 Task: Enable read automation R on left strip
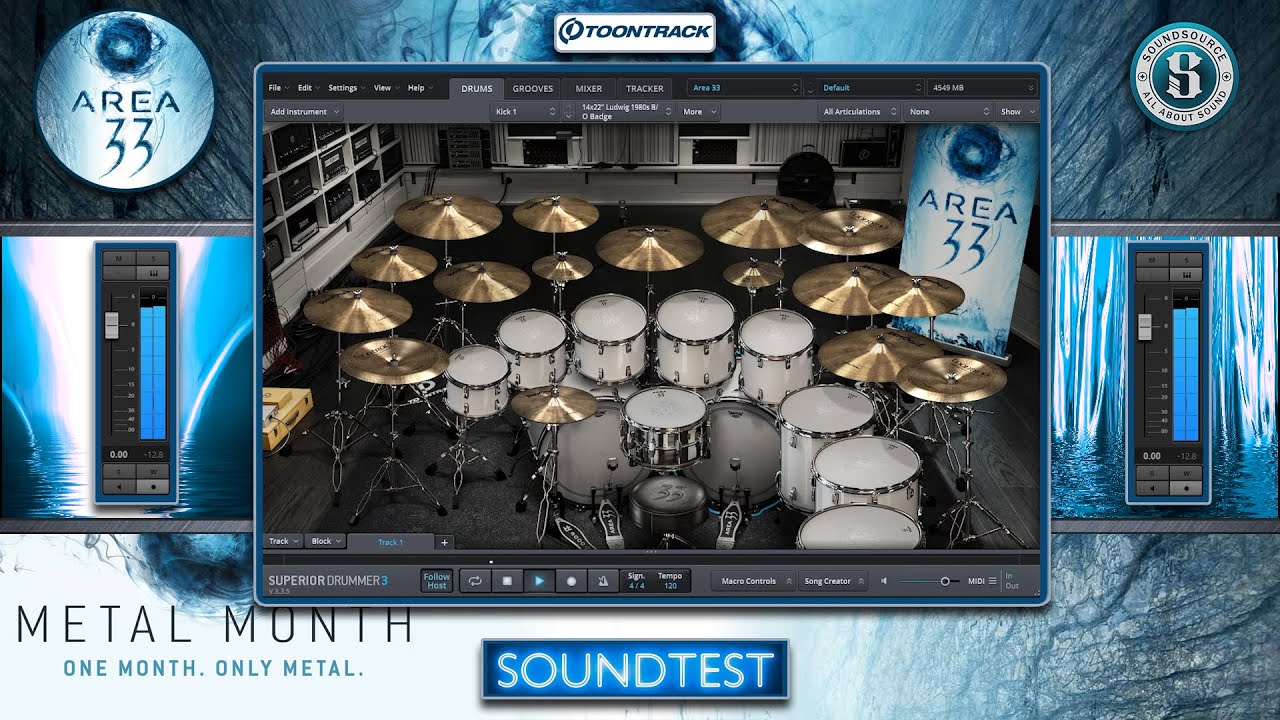[x=118, y=471]
